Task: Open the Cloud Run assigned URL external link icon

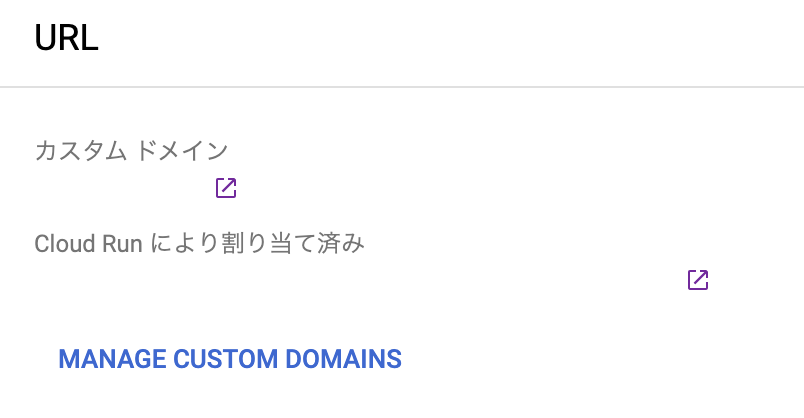Action: (698, 280)
